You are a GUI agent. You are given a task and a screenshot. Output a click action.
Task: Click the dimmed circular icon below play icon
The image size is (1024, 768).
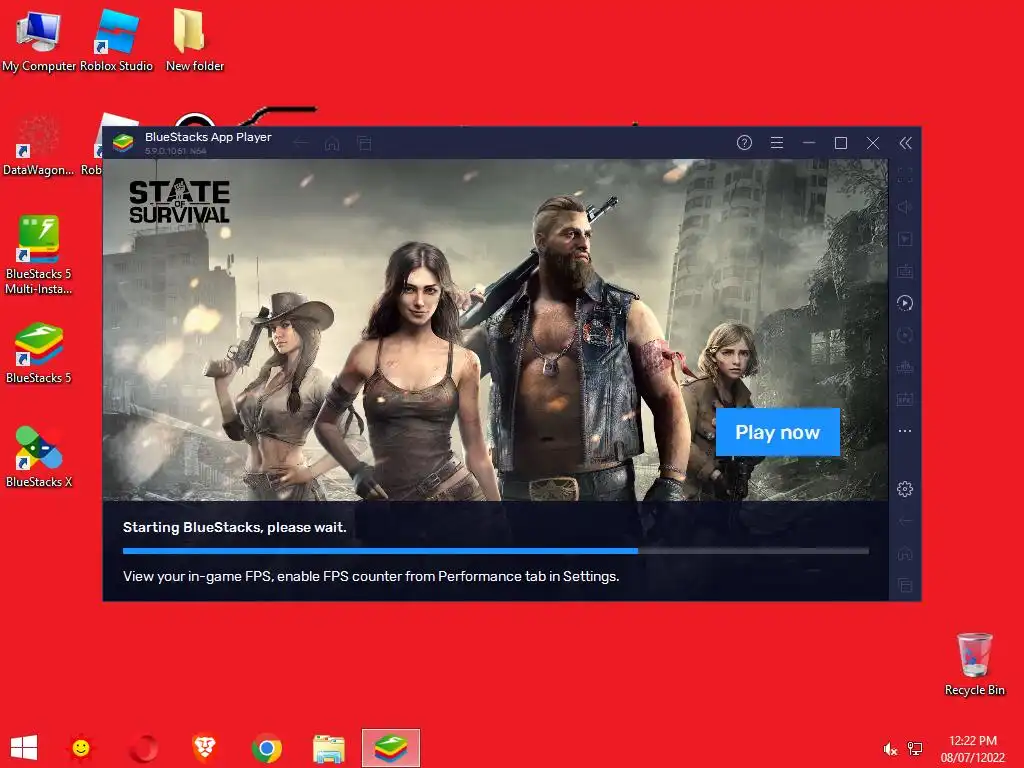point(904,335)
